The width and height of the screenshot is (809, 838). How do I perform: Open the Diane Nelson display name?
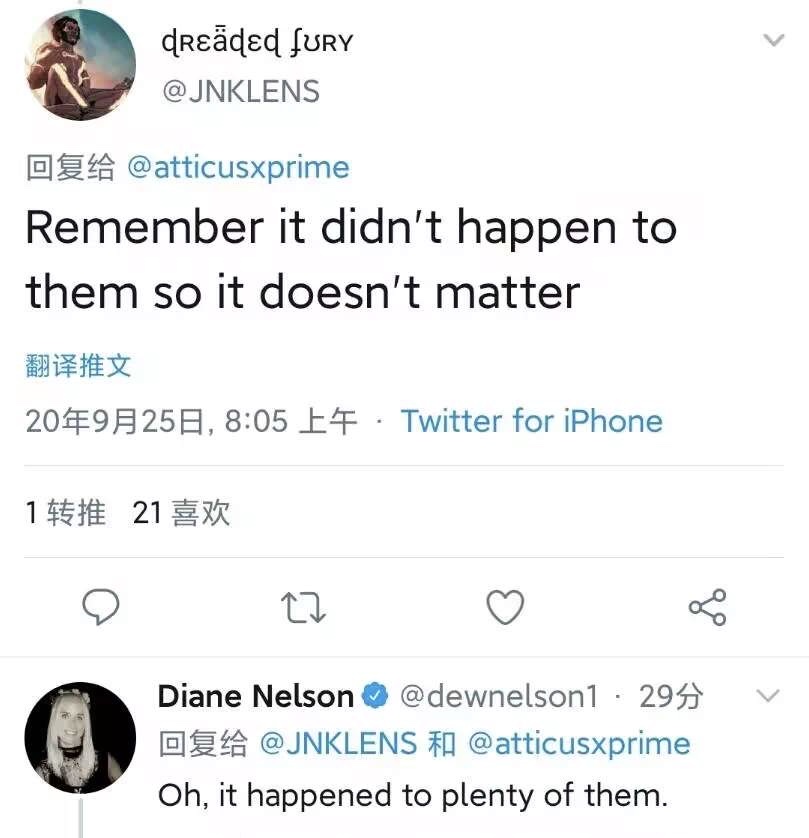(255, 696)
